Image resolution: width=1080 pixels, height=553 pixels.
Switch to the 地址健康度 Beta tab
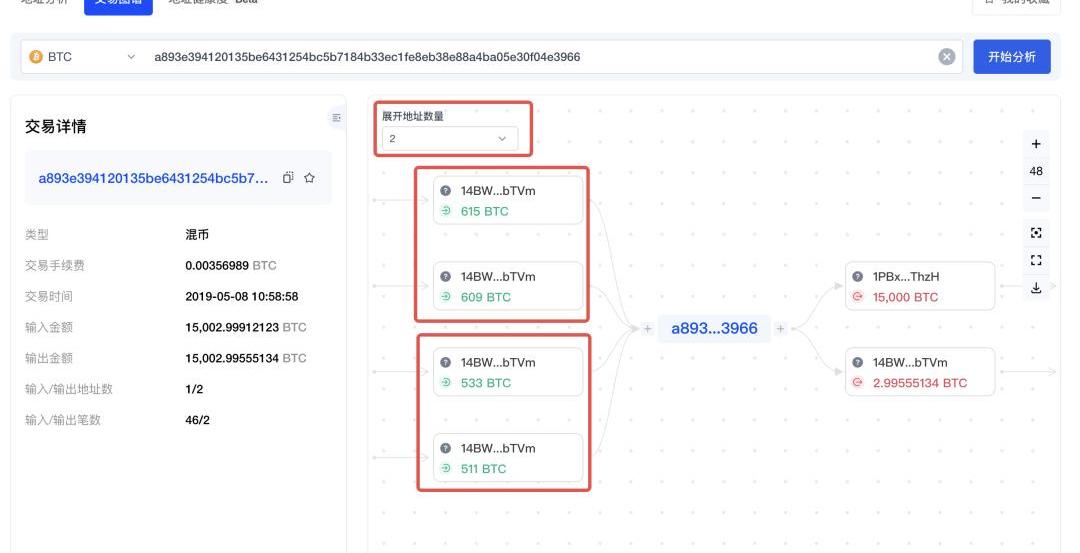point(212,3)
